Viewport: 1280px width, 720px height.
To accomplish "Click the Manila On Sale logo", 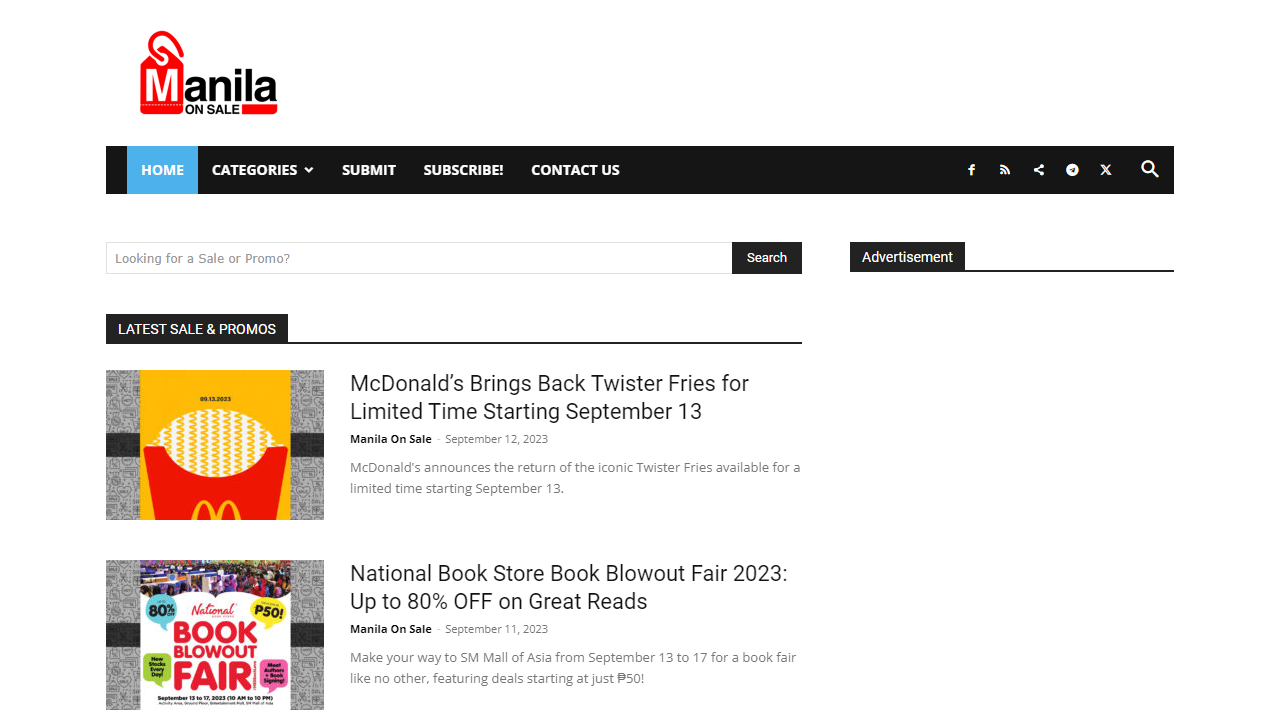I will point(209,74).
